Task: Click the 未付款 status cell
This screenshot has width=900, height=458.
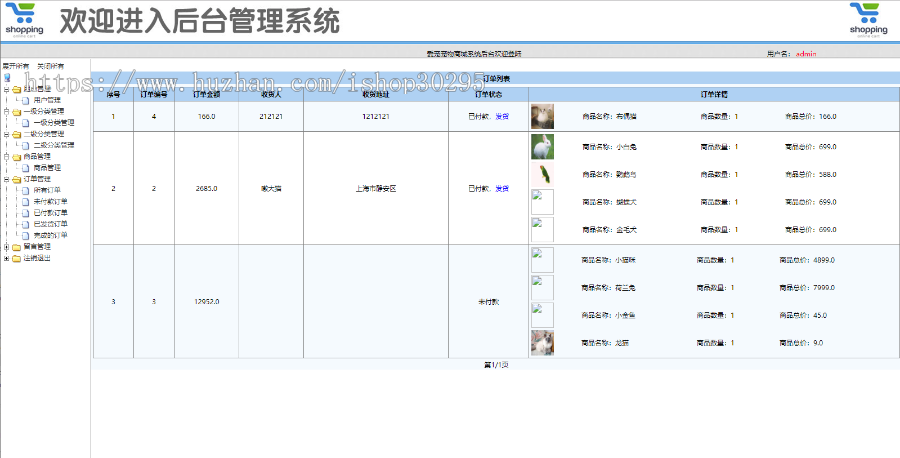Action: (488, 302)
